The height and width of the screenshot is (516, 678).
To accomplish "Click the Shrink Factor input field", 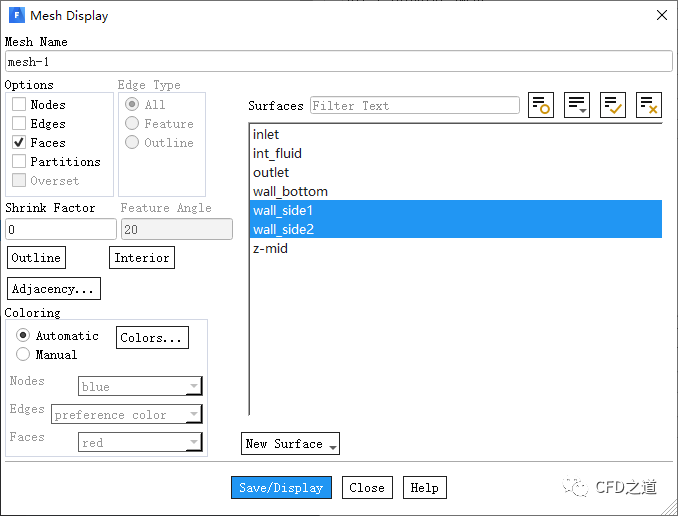I will 60,230.
